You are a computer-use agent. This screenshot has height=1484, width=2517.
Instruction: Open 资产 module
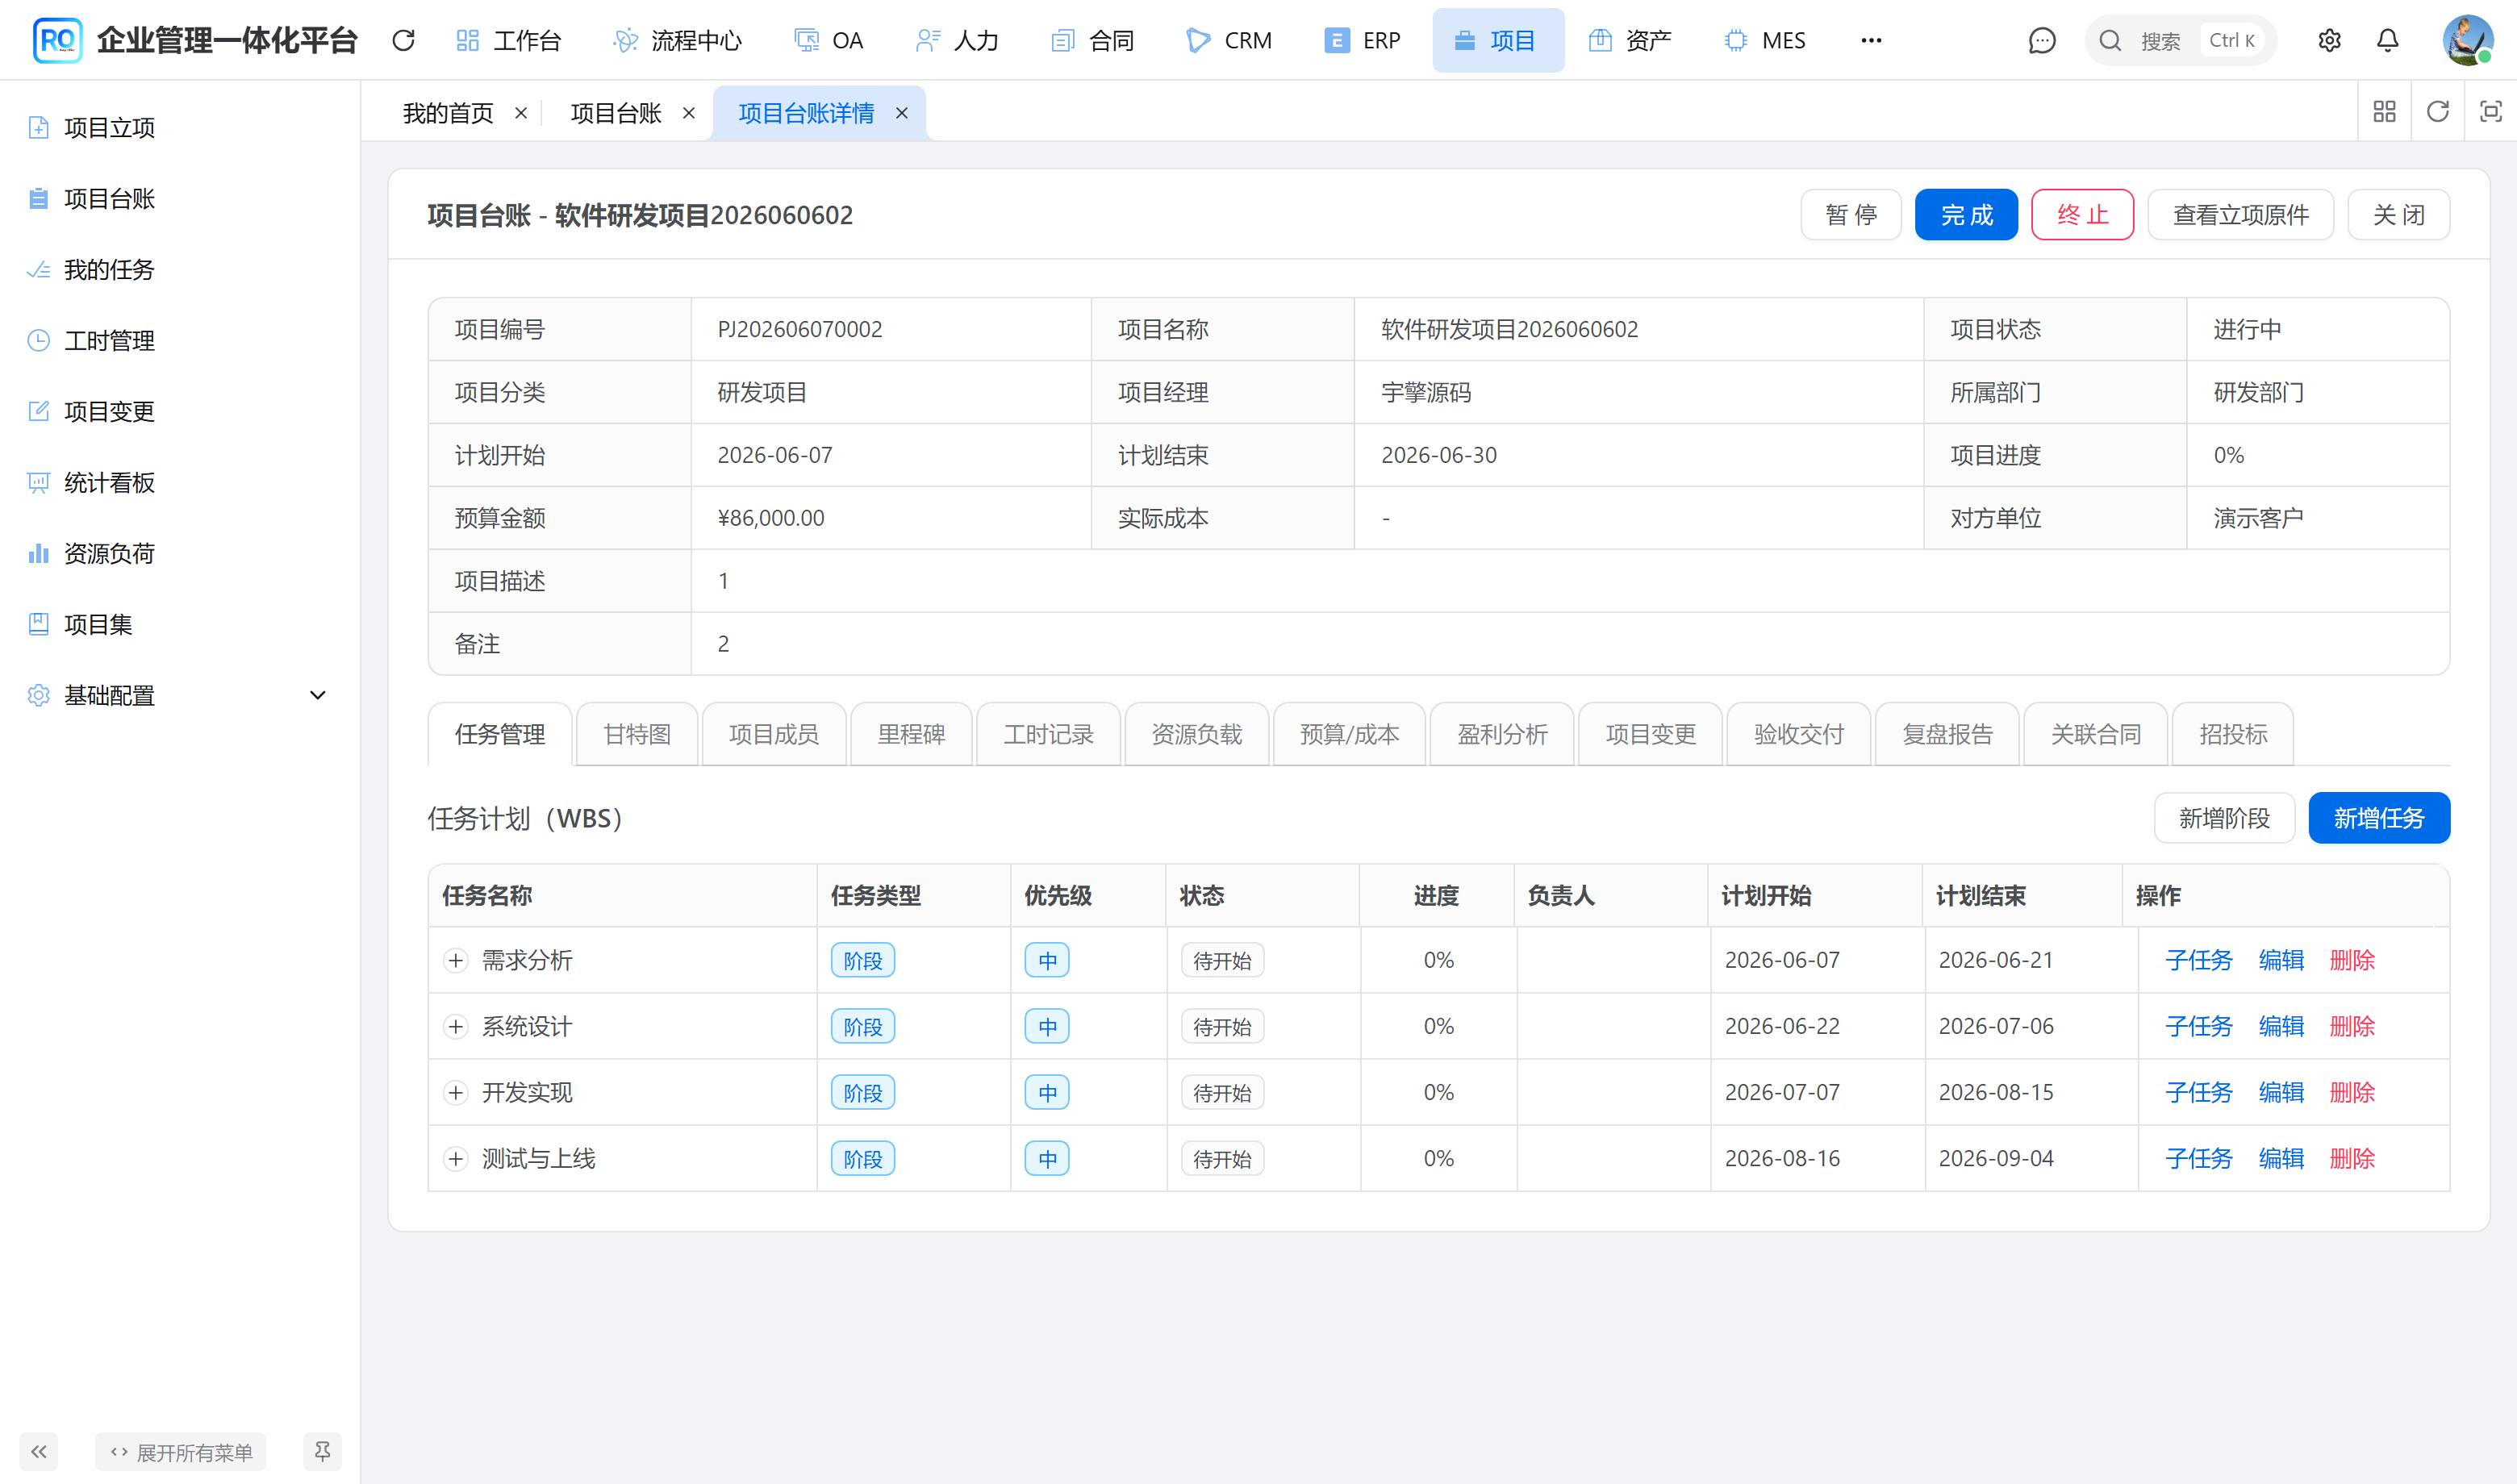(x=1630, y=40)
